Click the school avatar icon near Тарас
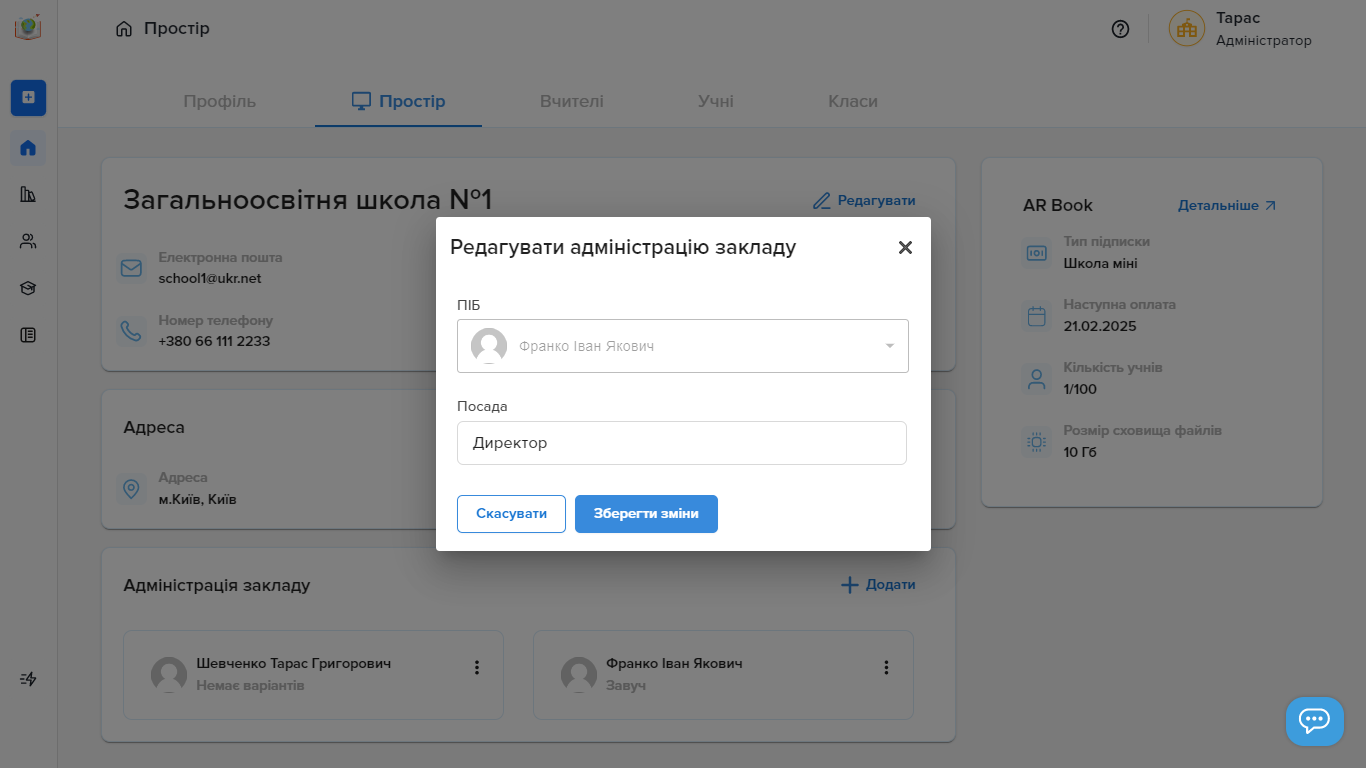This screenshot has height=768, width=1366. click(x=1187, y=29)
